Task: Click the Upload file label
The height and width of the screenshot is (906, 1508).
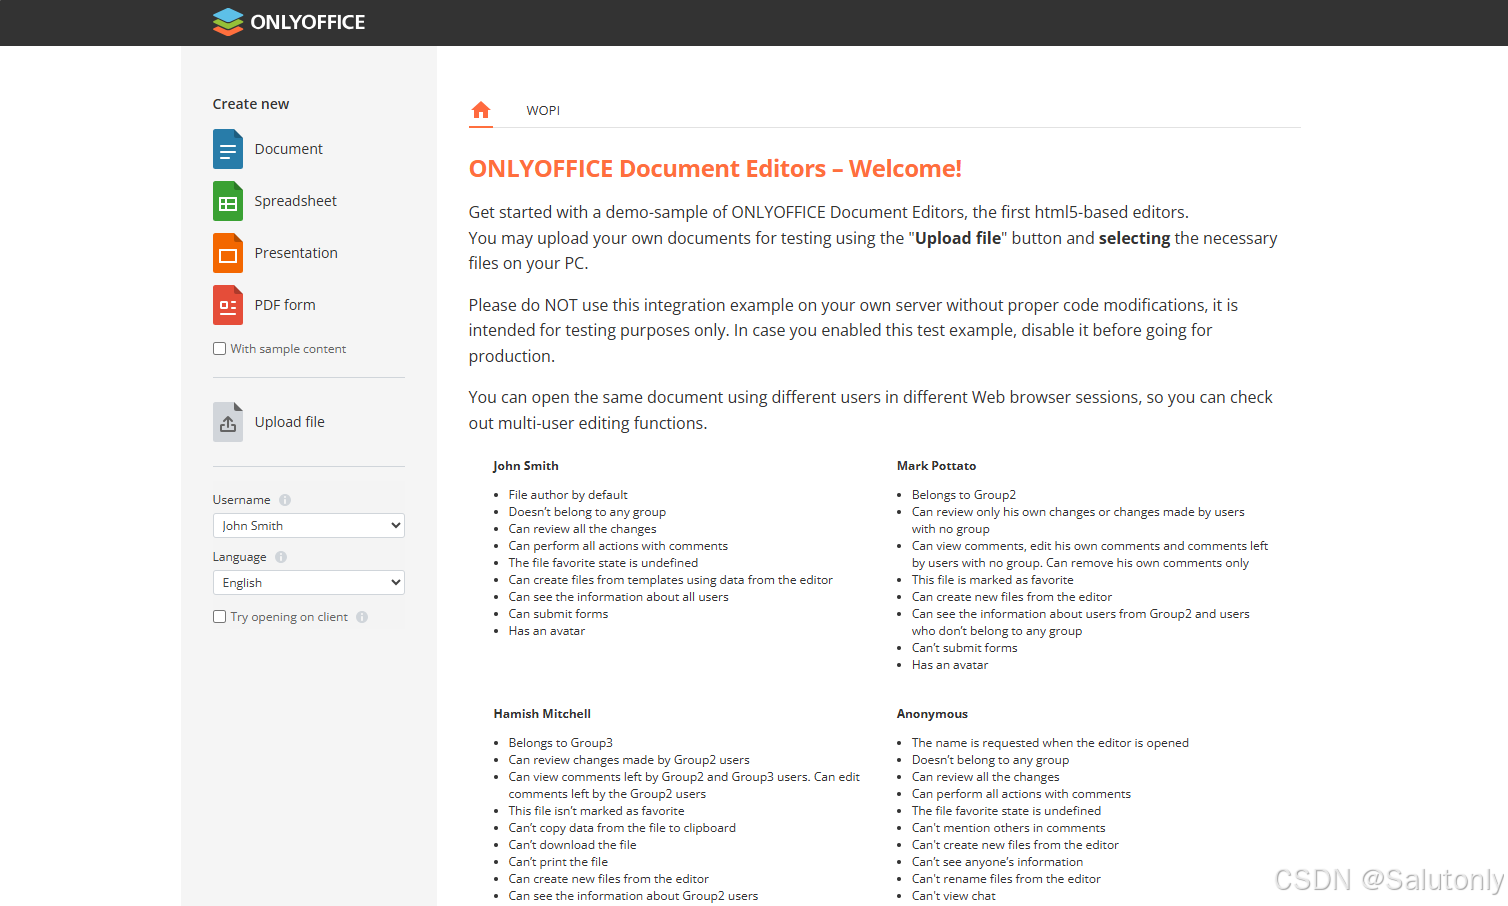Action: point(290,422)
